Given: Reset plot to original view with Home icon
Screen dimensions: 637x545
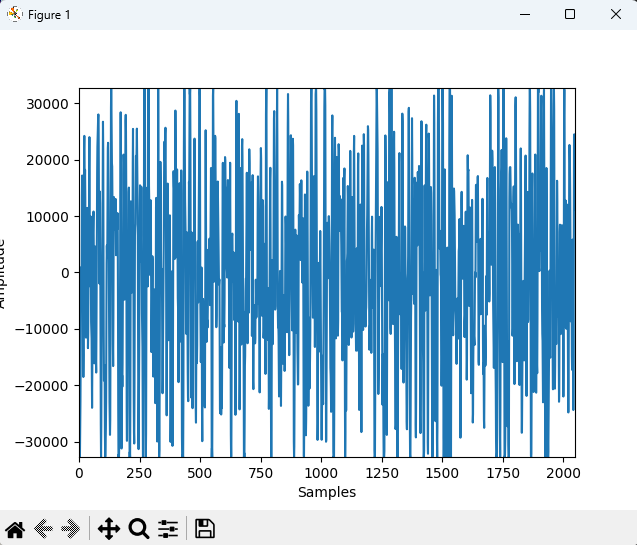Looking at the screenshot, I should [15, 529].
